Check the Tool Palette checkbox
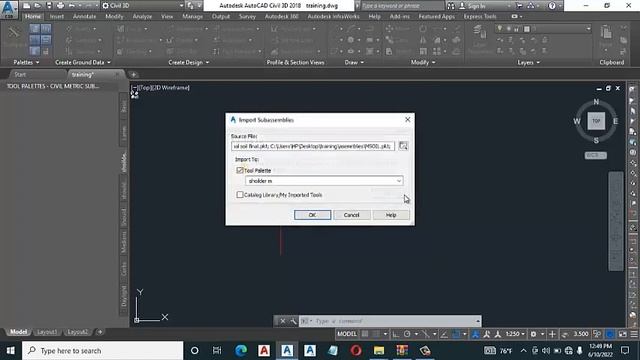 click(x=240, y=170)
